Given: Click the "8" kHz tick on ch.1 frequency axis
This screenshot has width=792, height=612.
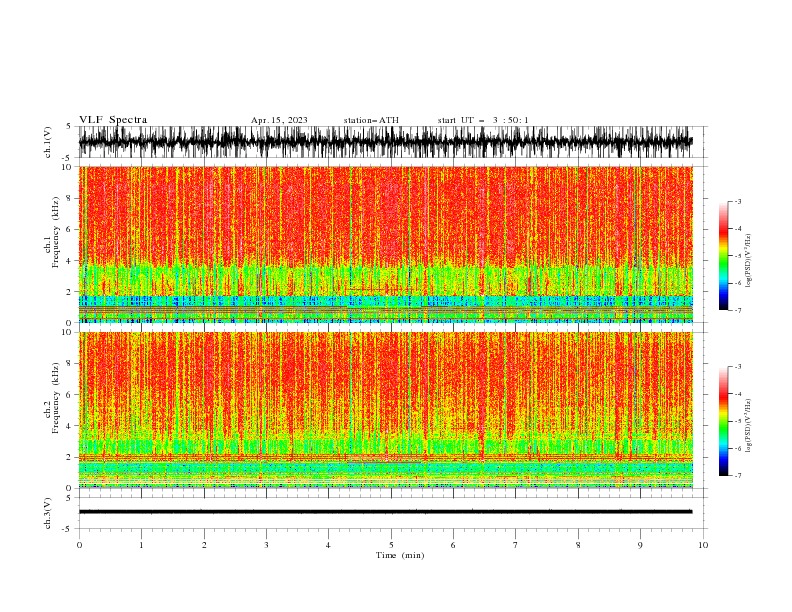Looking at the screenshot, I should coord(69,198).
